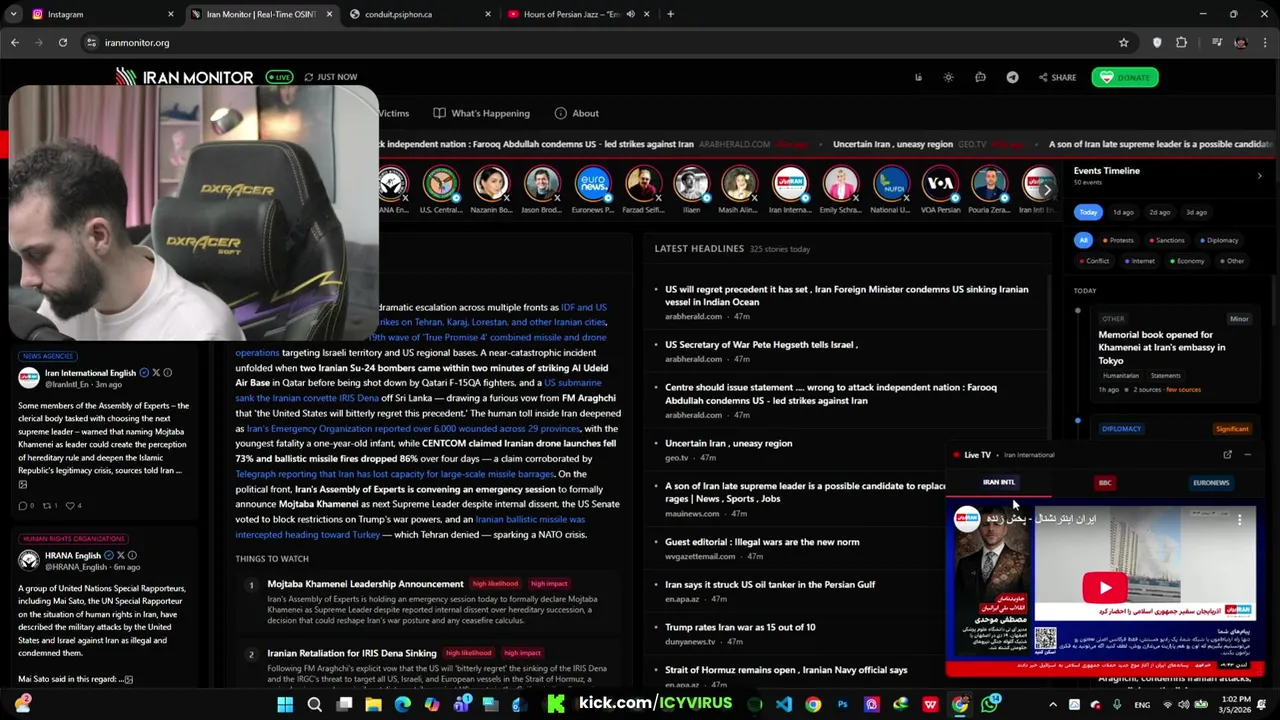Expand the Events Timeline panel chevron
This screenshot has width=1280, height=720.
pyautogui.click(x=1259, y=176)
